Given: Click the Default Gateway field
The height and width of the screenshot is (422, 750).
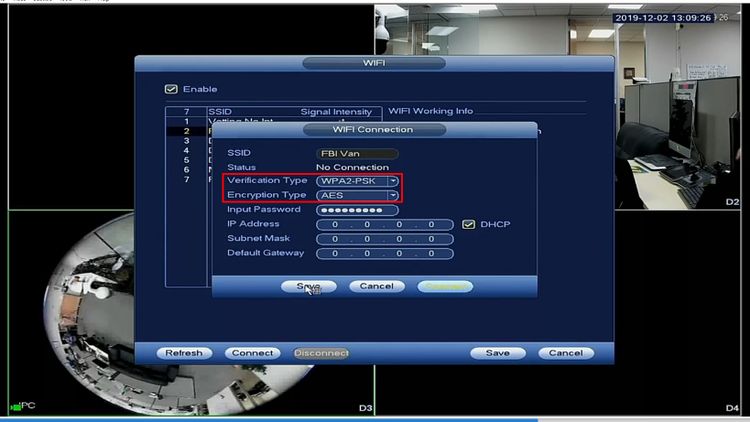Looking at the screenshot, I should point(385,253).
